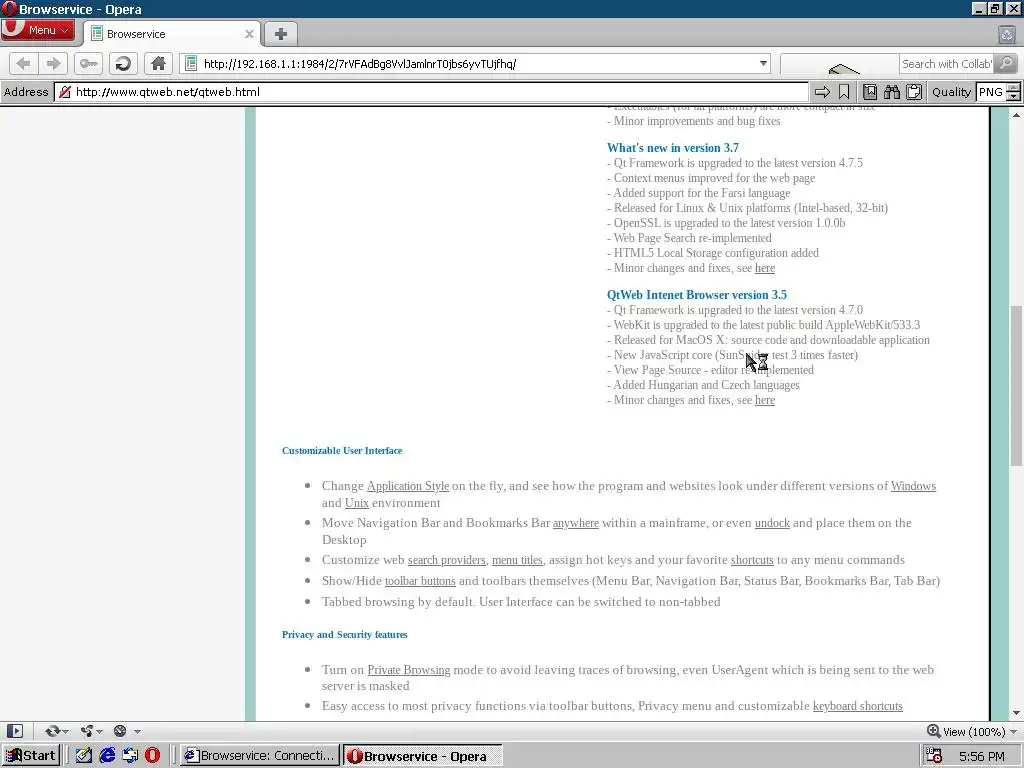Launch Internet Explorer from quick launch
The height and width of the screenshot is (768, 1024).
(x=107, y=756)
